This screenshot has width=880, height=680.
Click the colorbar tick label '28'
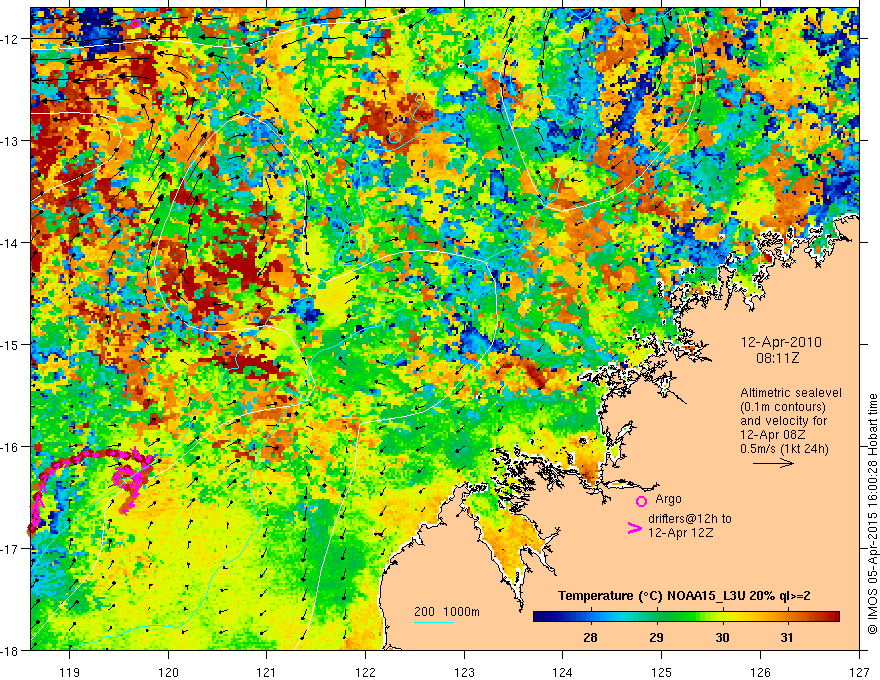point(590,637)
